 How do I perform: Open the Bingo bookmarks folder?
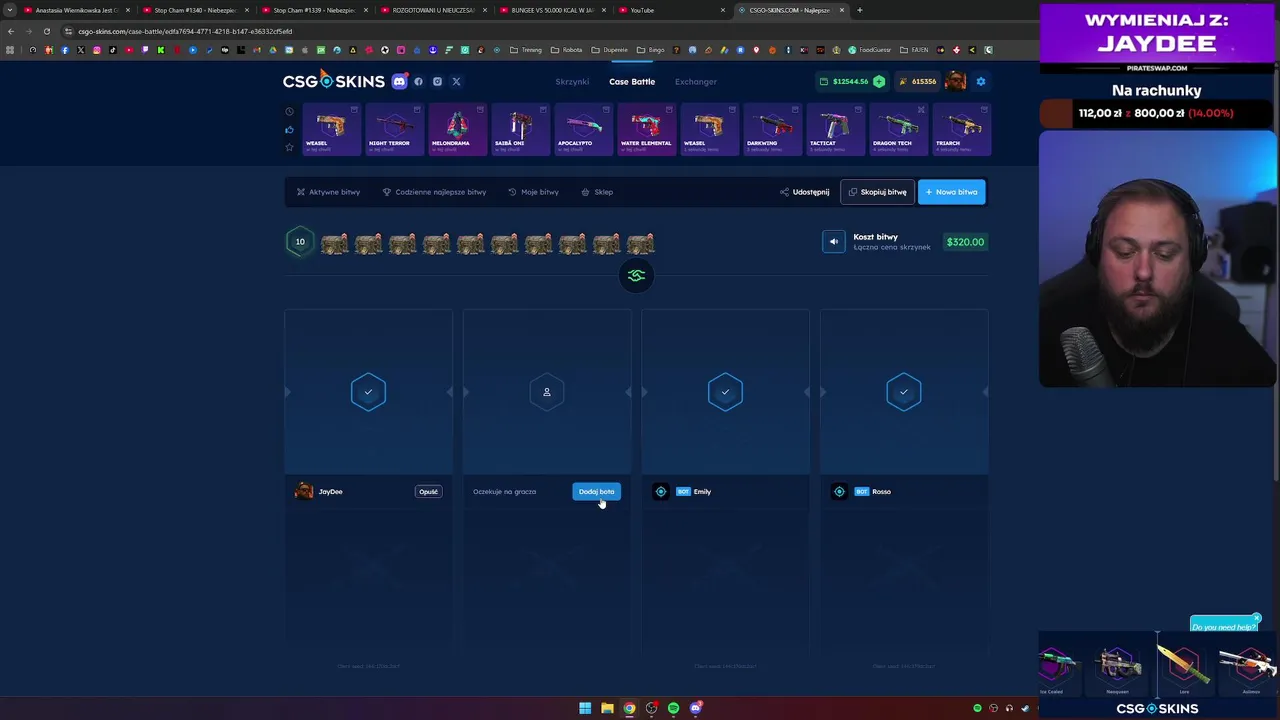[651, 50]
